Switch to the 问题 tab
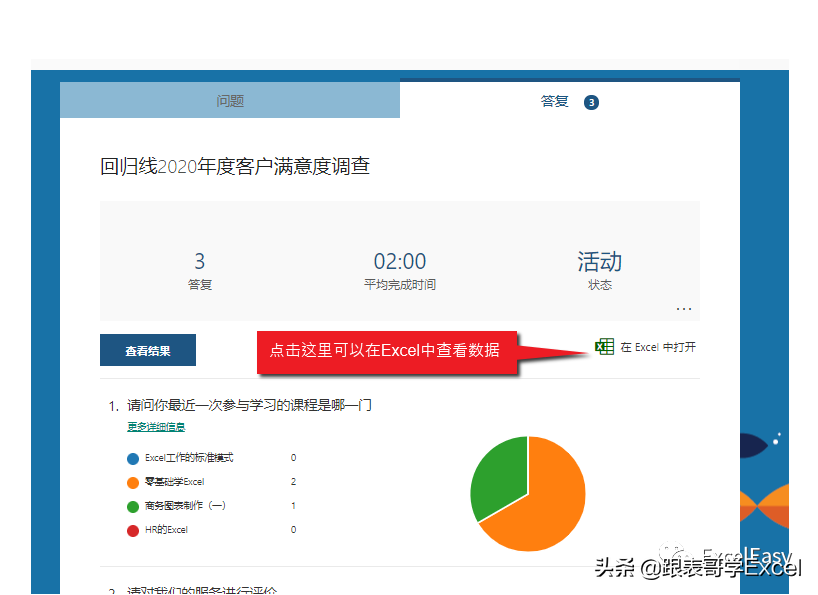Screen dimensions: 818x595 230,100
